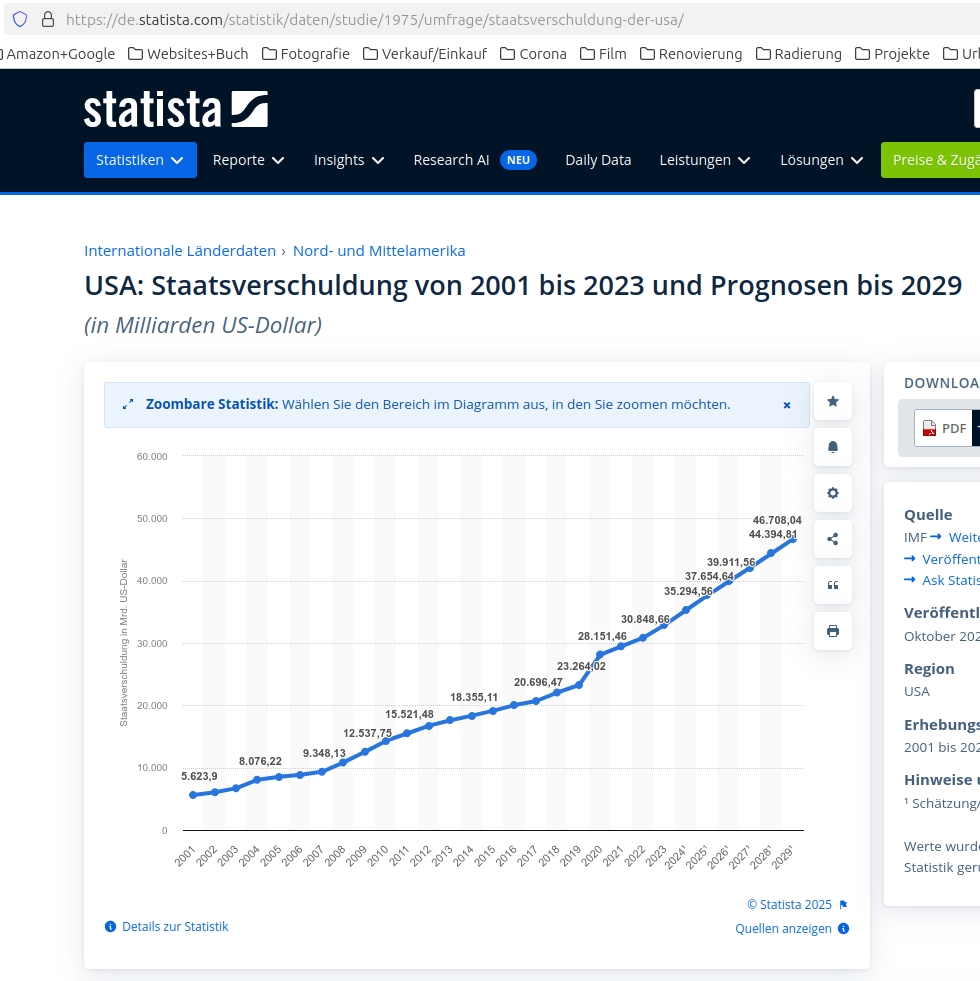Click Details zur Statistik link

click(x=174, y=927)
